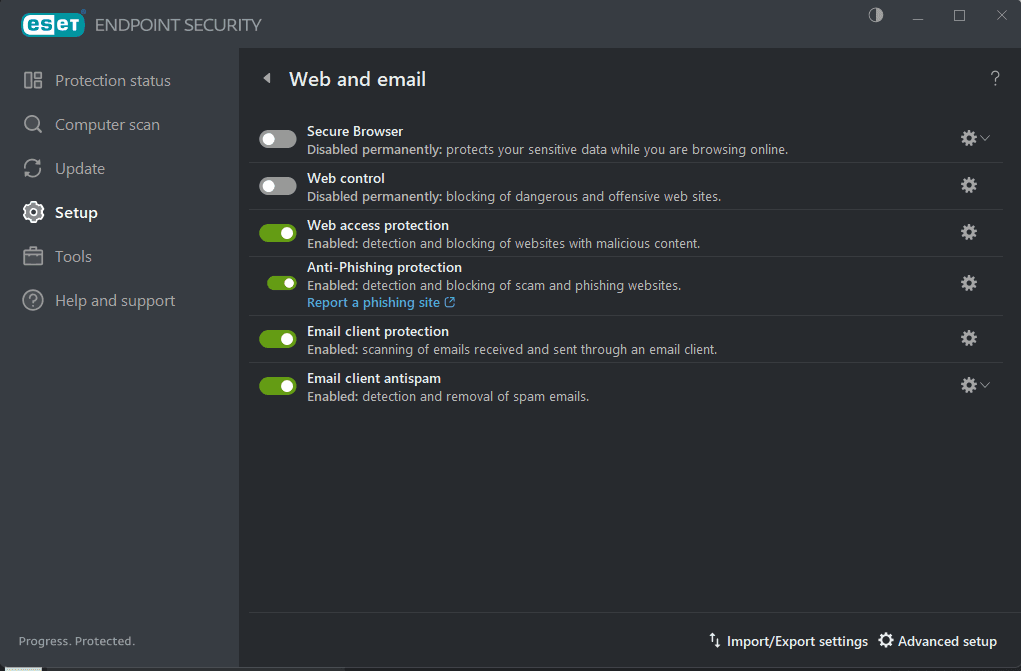Viewport: 1021px width, 671px height.
Task: Open Web control settings gear
Action: (969, 185)
